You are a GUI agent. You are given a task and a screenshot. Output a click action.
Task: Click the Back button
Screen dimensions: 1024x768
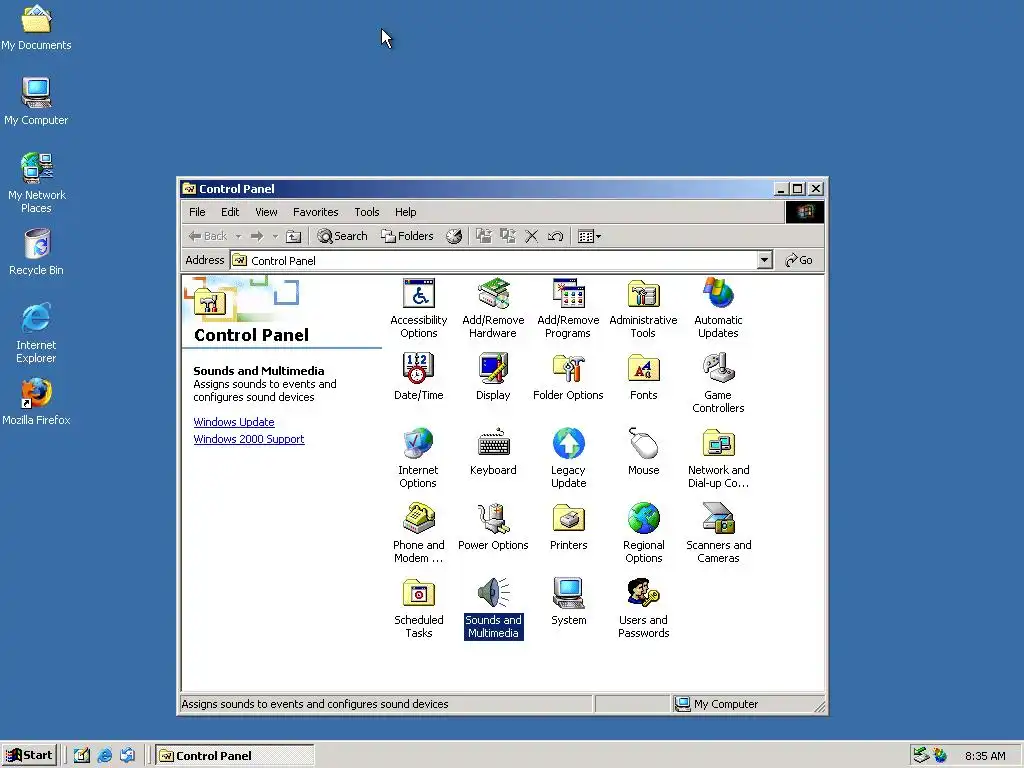pos(208,236)
